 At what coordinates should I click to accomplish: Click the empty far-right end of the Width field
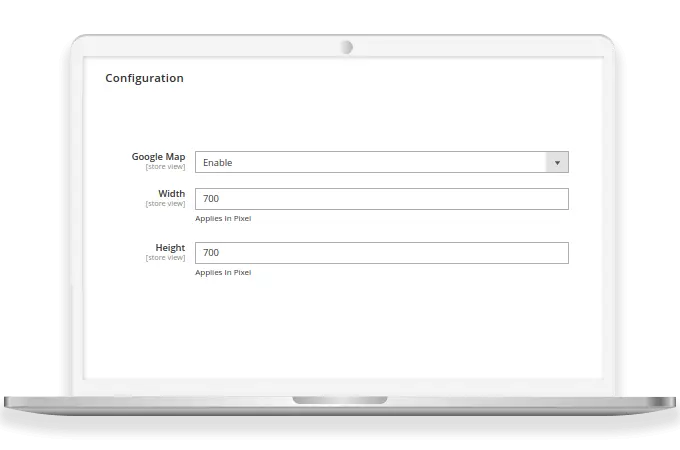coord(550,199)
